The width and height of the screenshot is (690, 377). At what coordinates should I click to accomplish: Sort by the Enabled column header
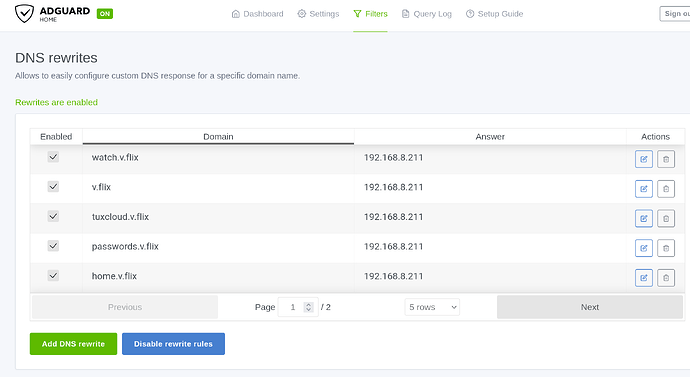(x=56, y=137)
